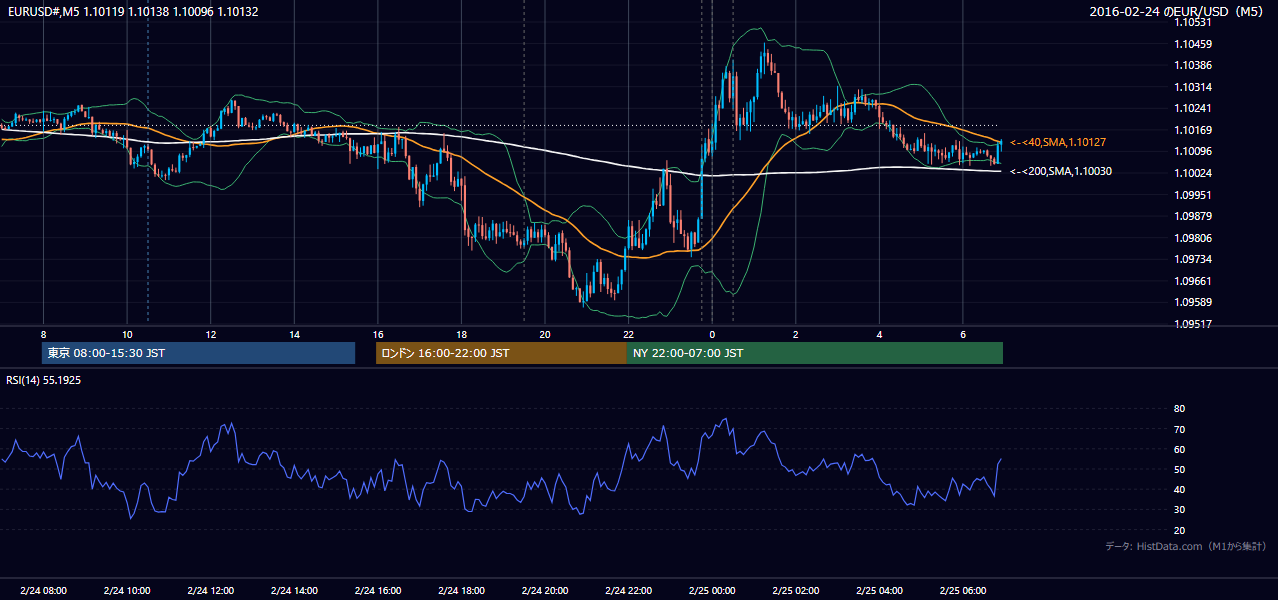Click price axis value 1.09589
This screenshot has width=1278, height=600.
coord(1192,302)
